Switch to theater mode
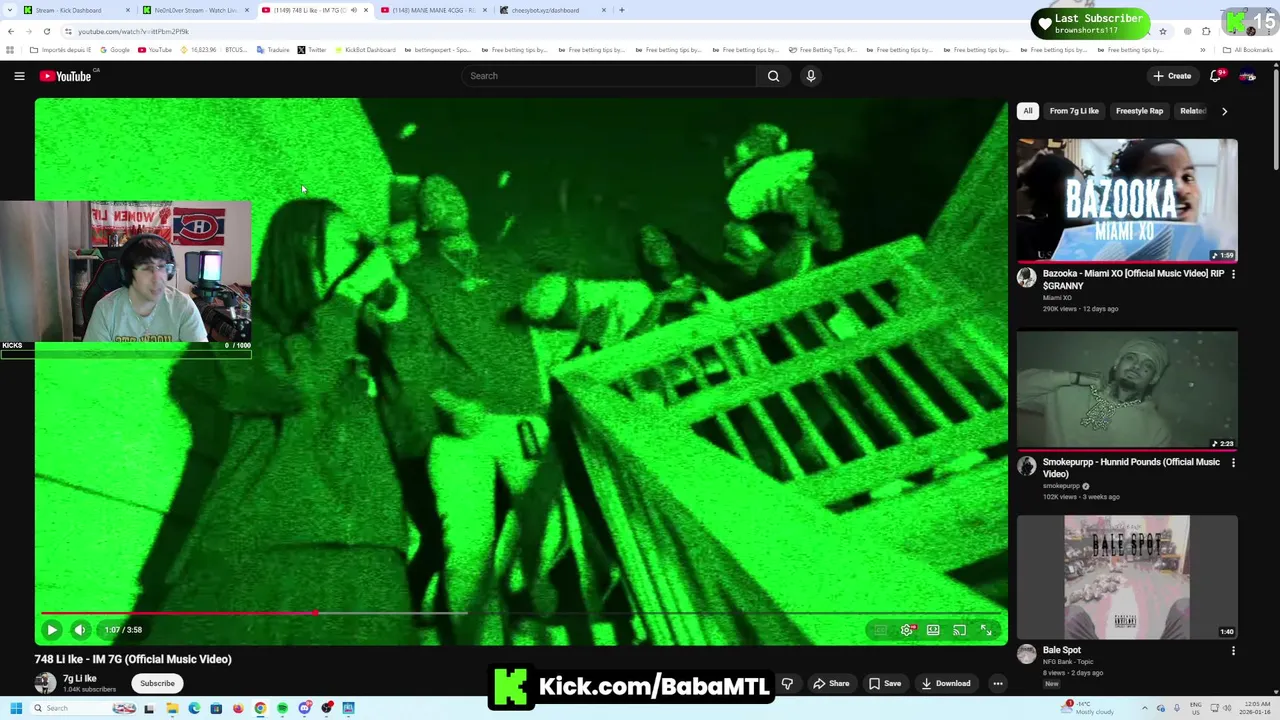1280x720 pixels. pos(933,630)
